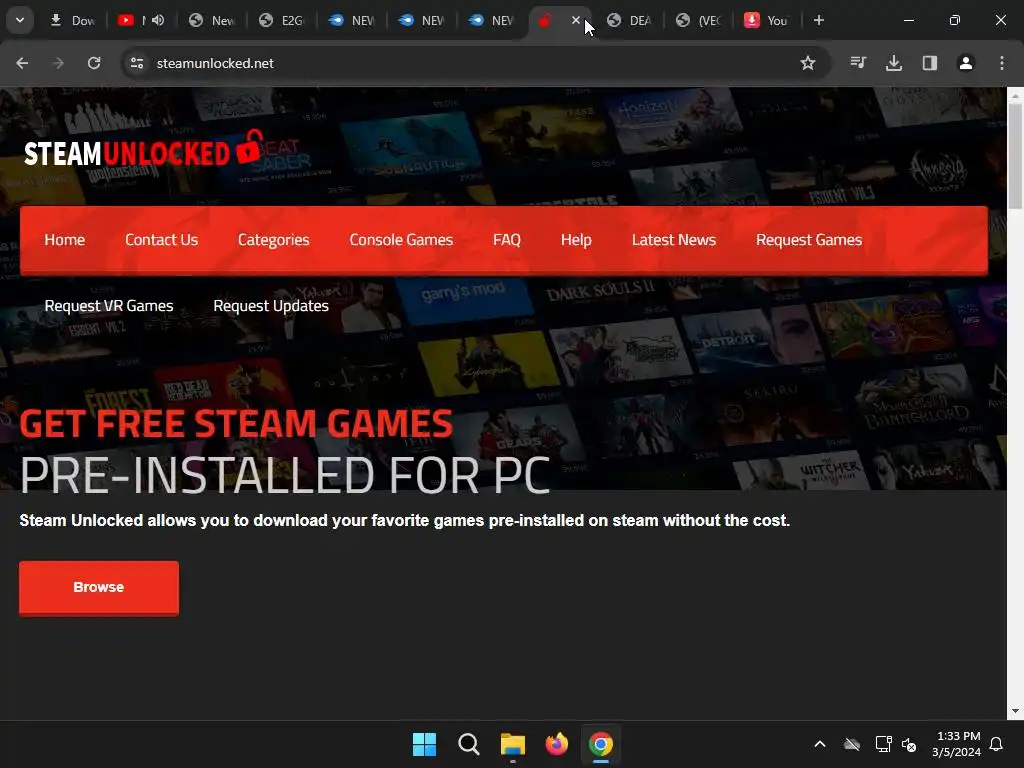Open the notifications bell icon

[x=997, y=744]
